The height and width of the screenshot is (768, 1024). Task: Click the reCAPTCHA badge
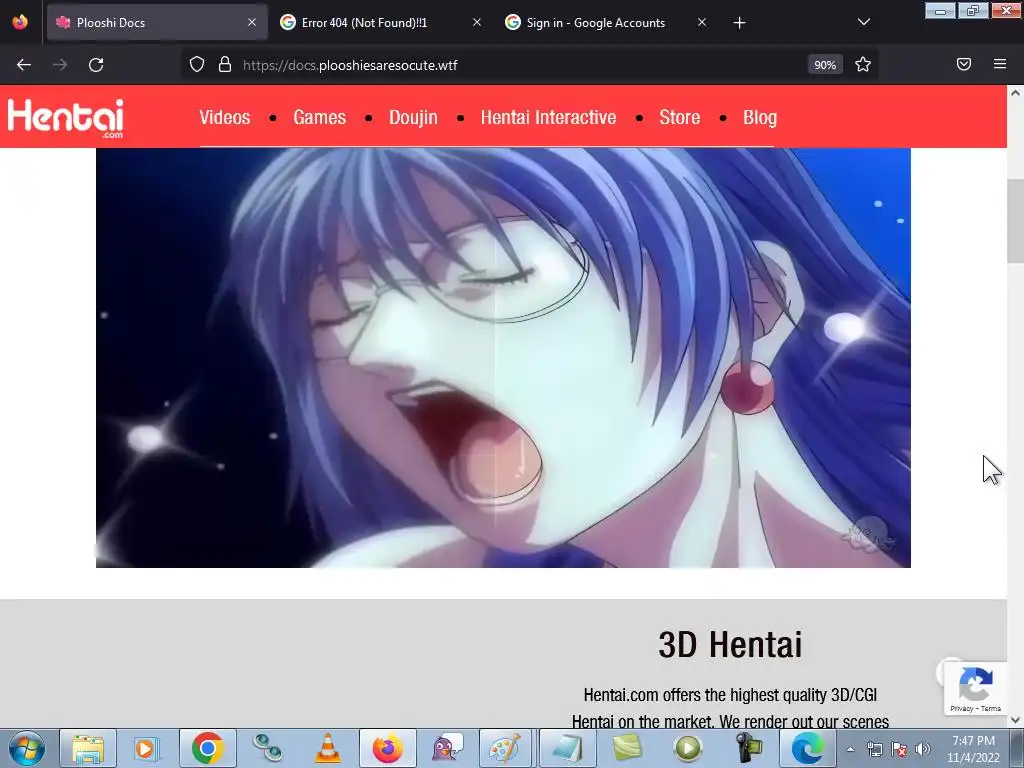[x=976, y=688]
